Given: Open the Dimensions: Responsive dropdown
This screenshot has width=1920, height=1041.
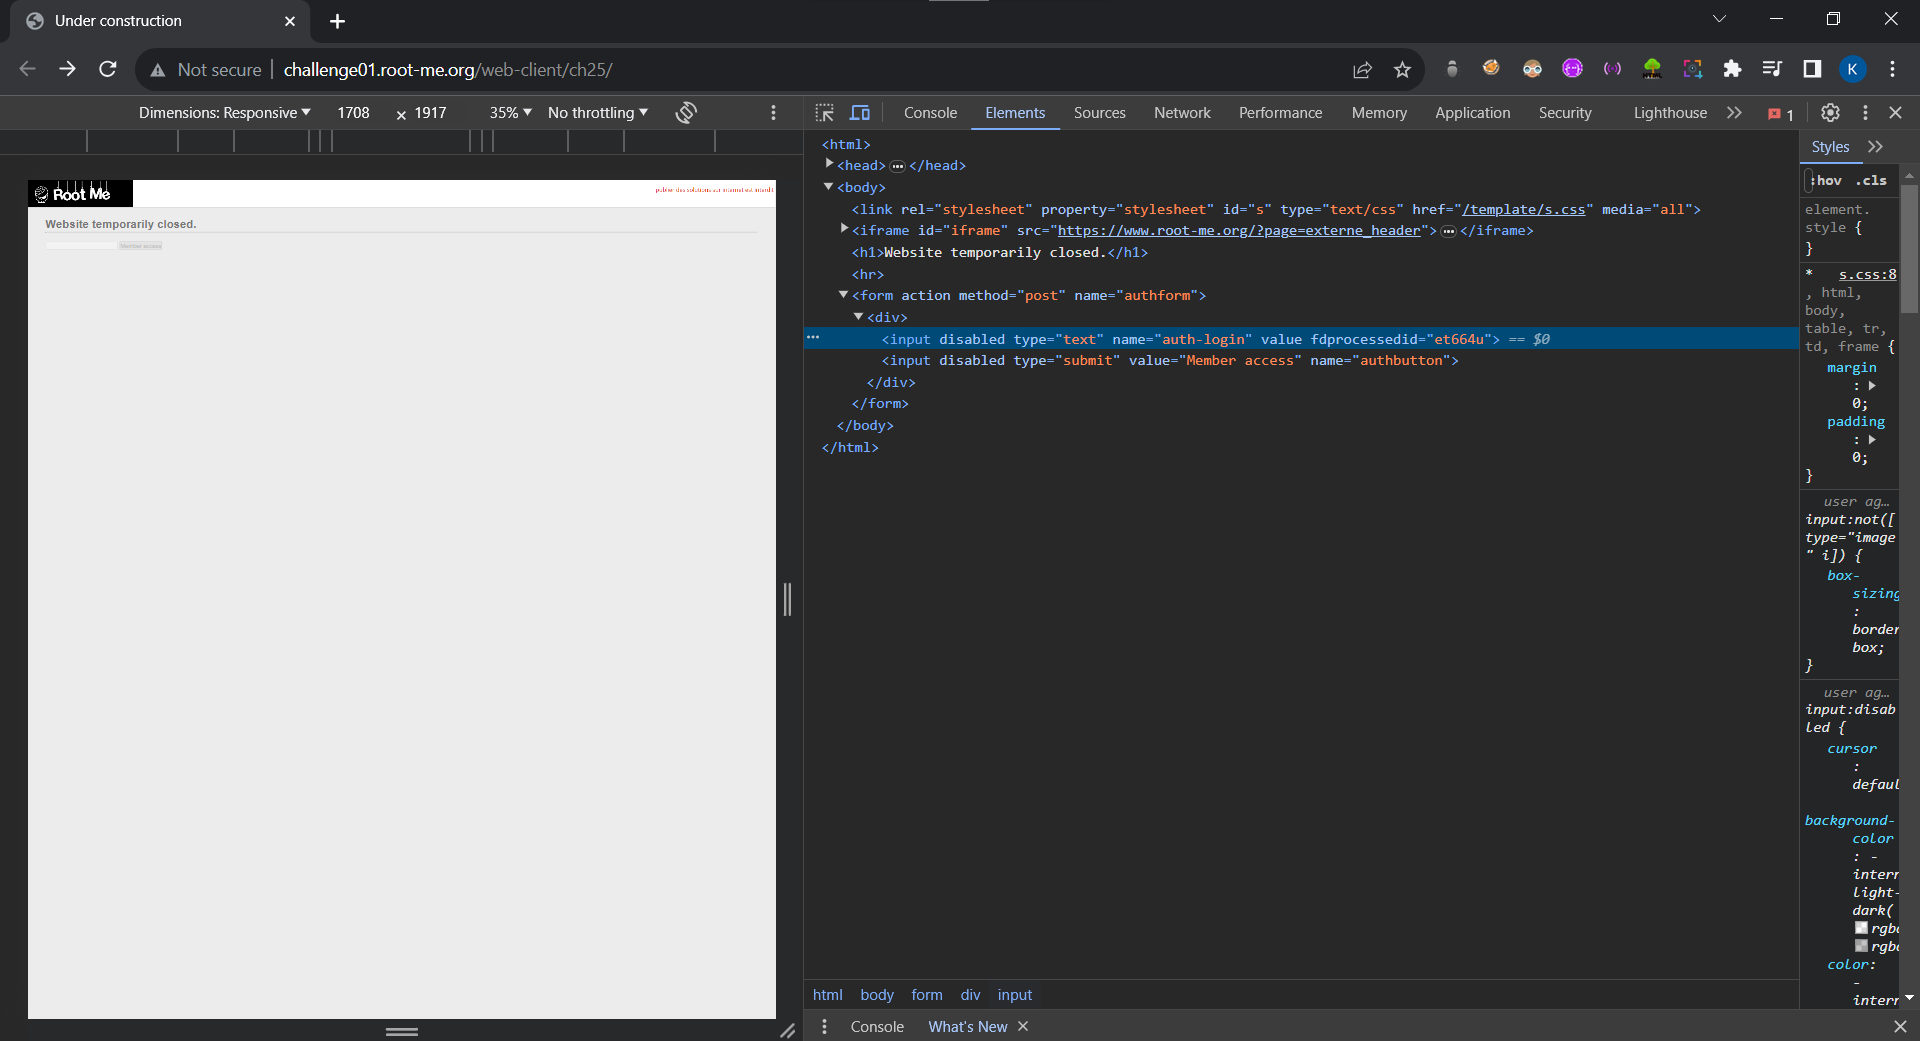Looking at the screenshot, I should 224,113.
